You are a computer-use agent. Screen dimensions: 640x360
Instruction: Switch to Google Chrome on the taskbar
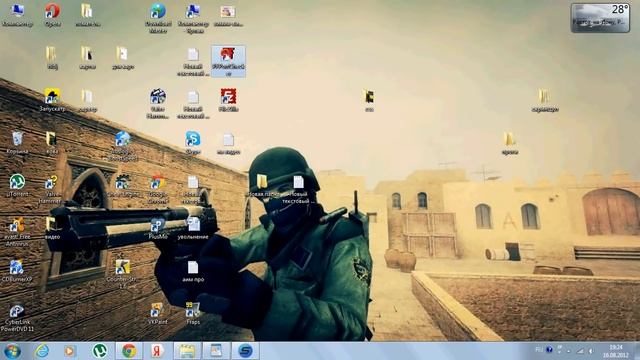click(129, 351)
